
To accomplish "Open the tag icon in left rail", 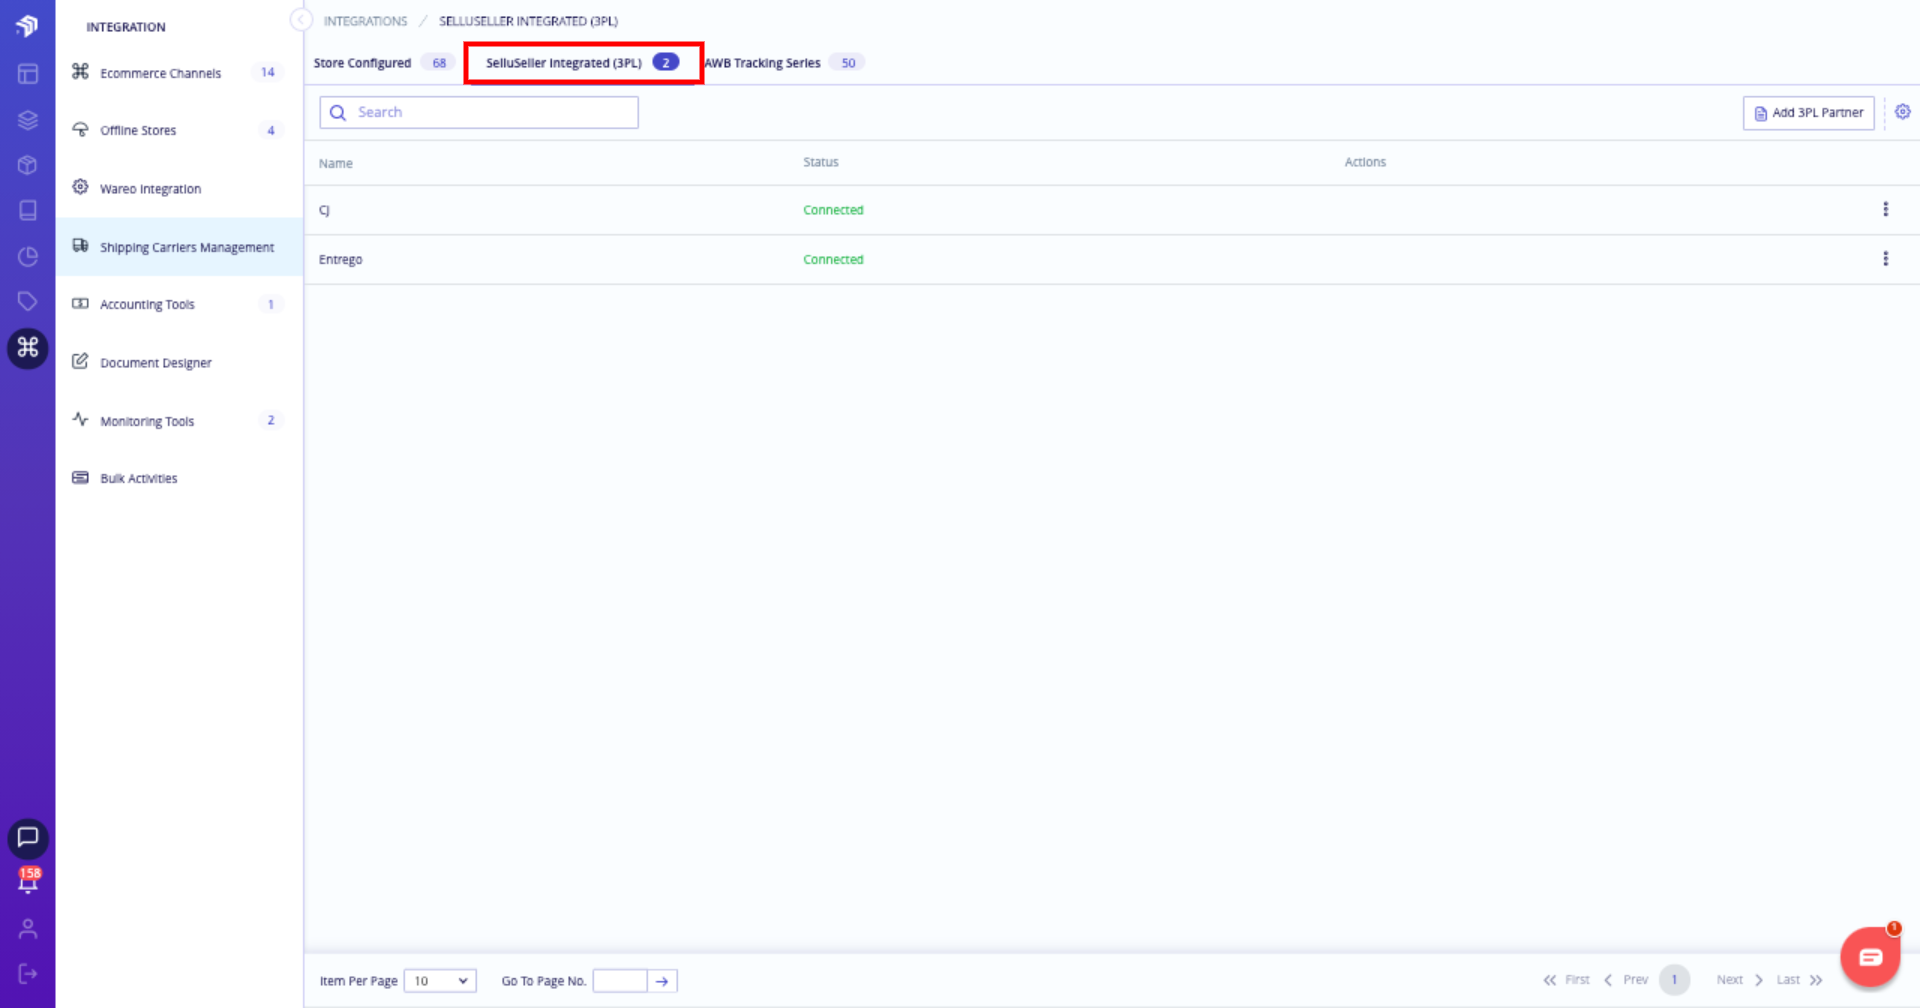I will [28, 301].
